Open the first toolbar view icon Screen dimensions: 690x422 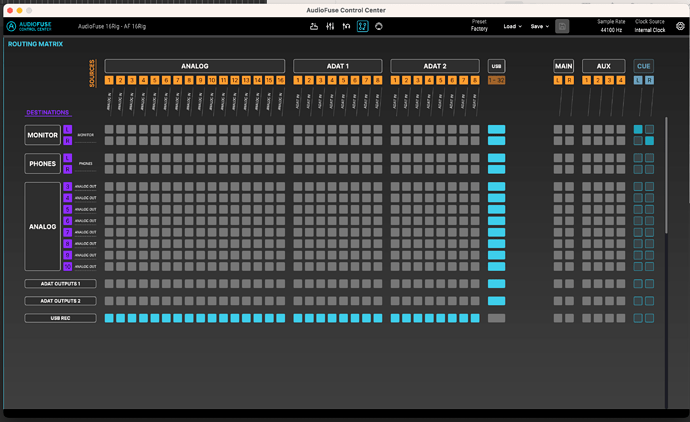tap(314, 26)
